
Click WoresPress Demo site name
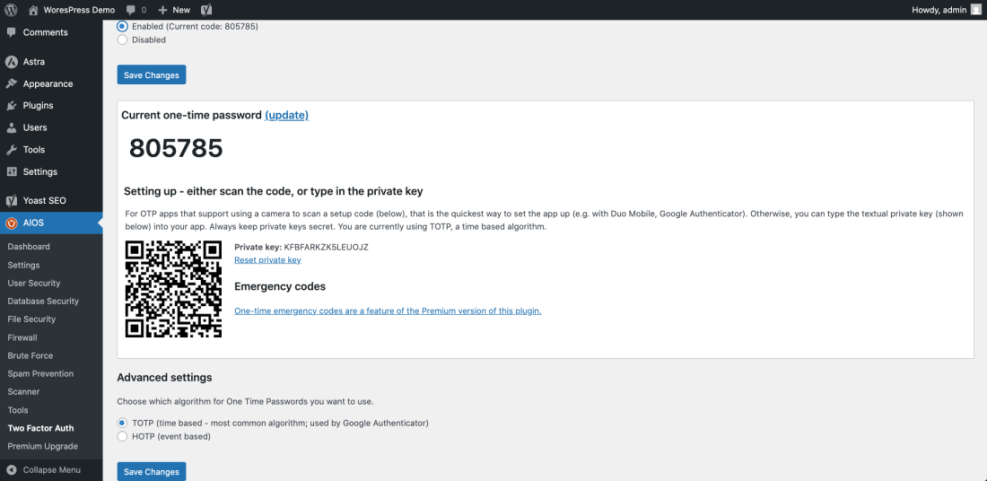[79, 10]
